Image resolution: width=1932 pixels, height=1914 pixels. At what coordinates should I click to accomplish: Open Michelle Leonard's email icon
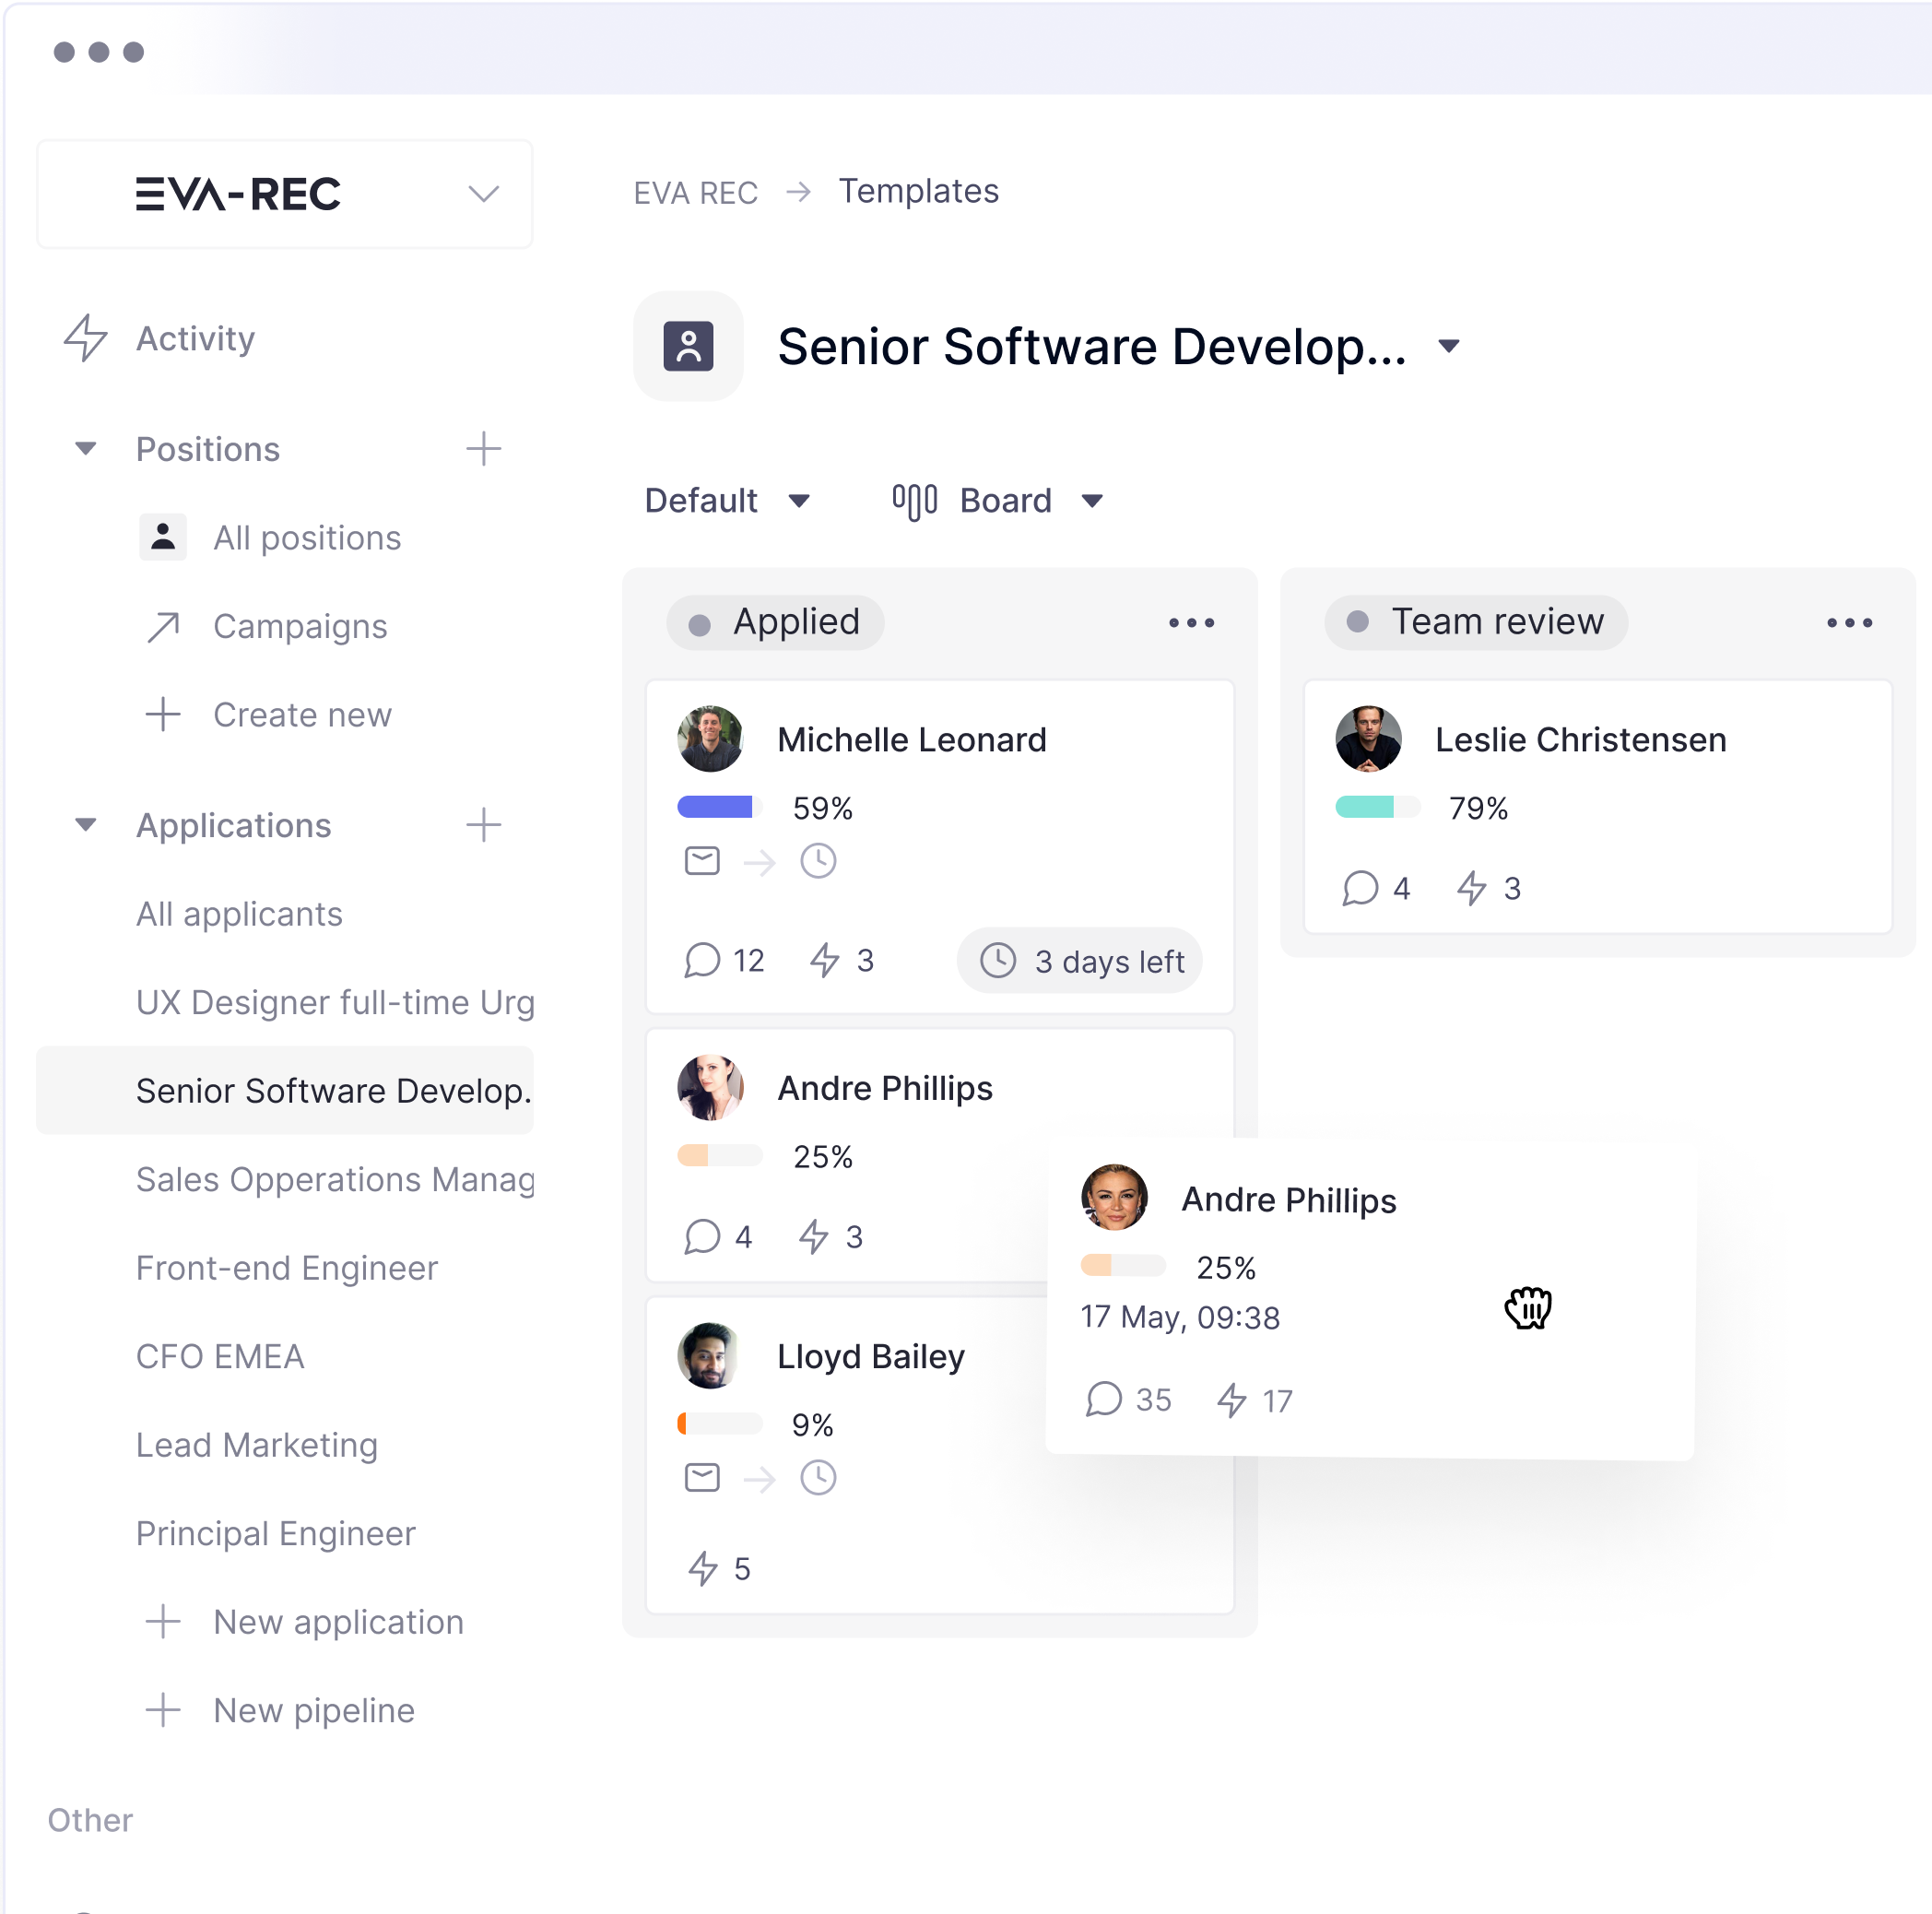click(702, 860)
